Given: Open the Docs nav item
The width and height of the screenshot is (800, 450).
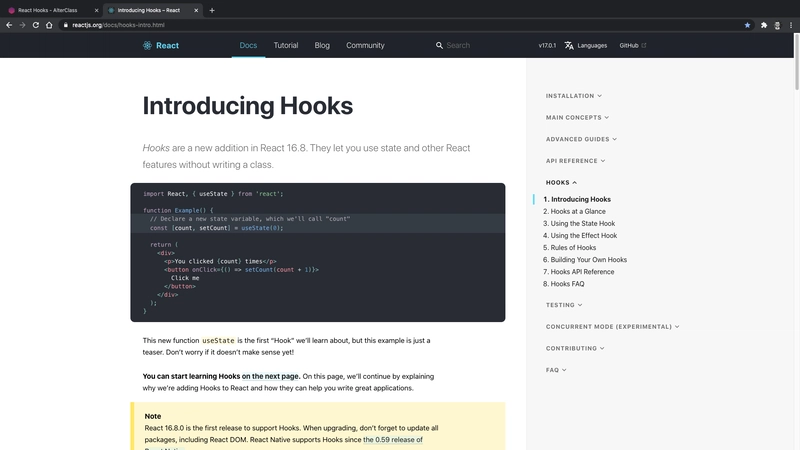Looking at the screenshot, I should [x=248, y=45].
